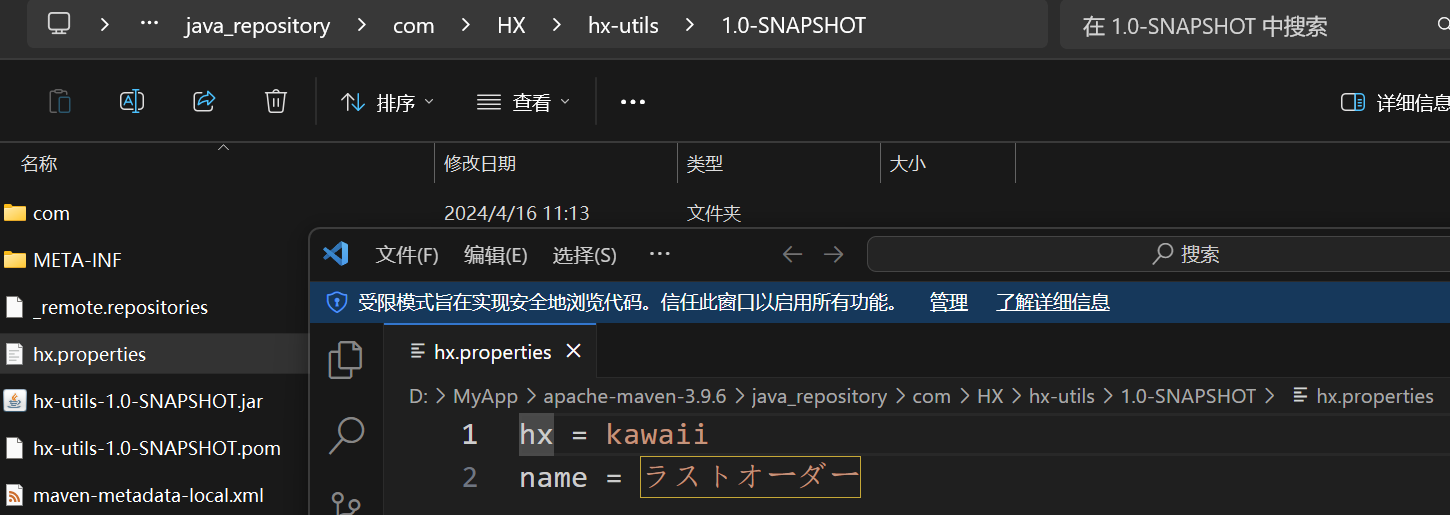This screenshot has width=1450, height=515.
Task: Close the hx.properties editor tab
Action: pos(574,351)
